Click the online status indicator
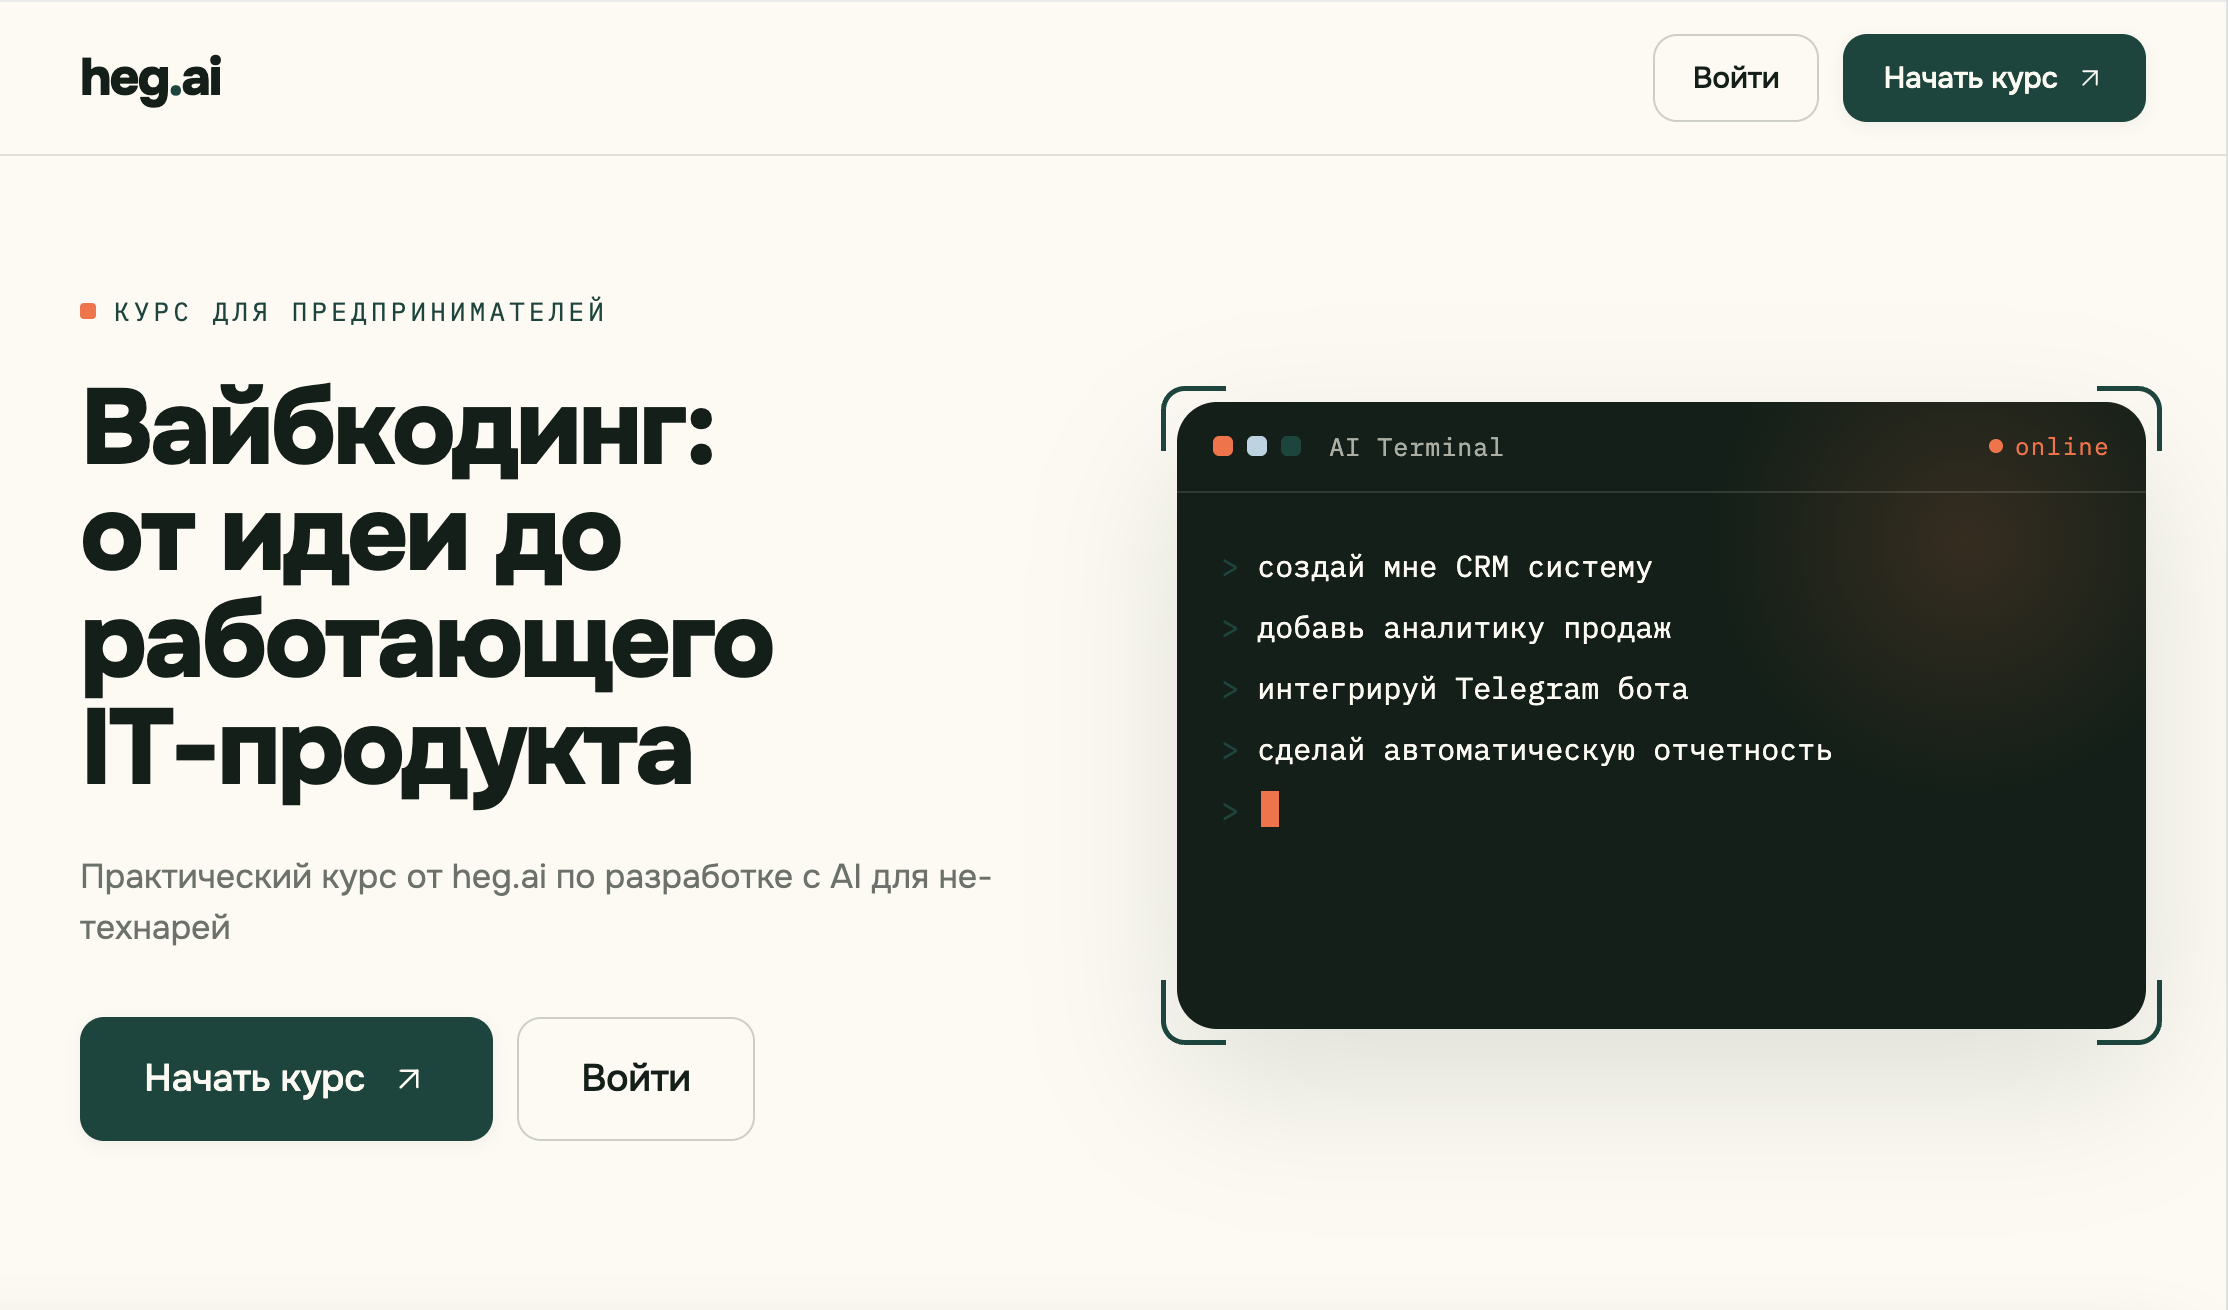 [2049, 447]
